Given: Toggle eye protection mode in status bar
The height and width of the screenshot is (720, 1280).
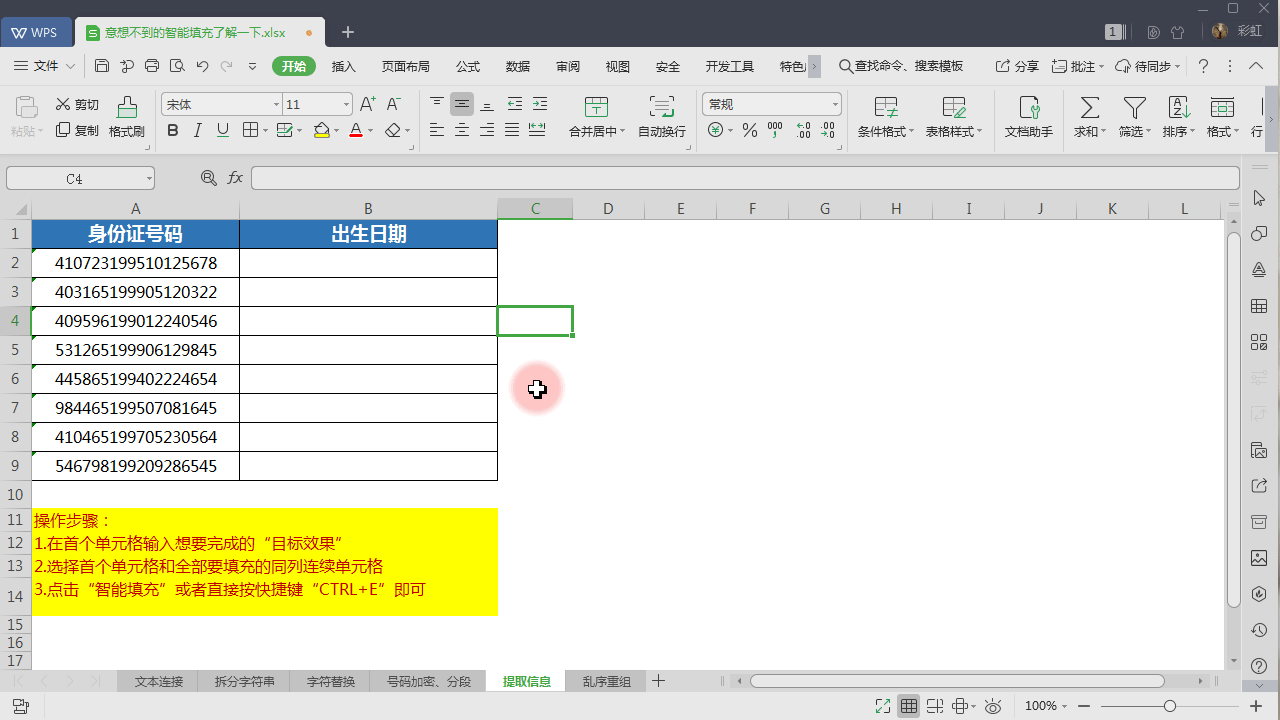Looking at the screenshot, I should pos(993,706).
